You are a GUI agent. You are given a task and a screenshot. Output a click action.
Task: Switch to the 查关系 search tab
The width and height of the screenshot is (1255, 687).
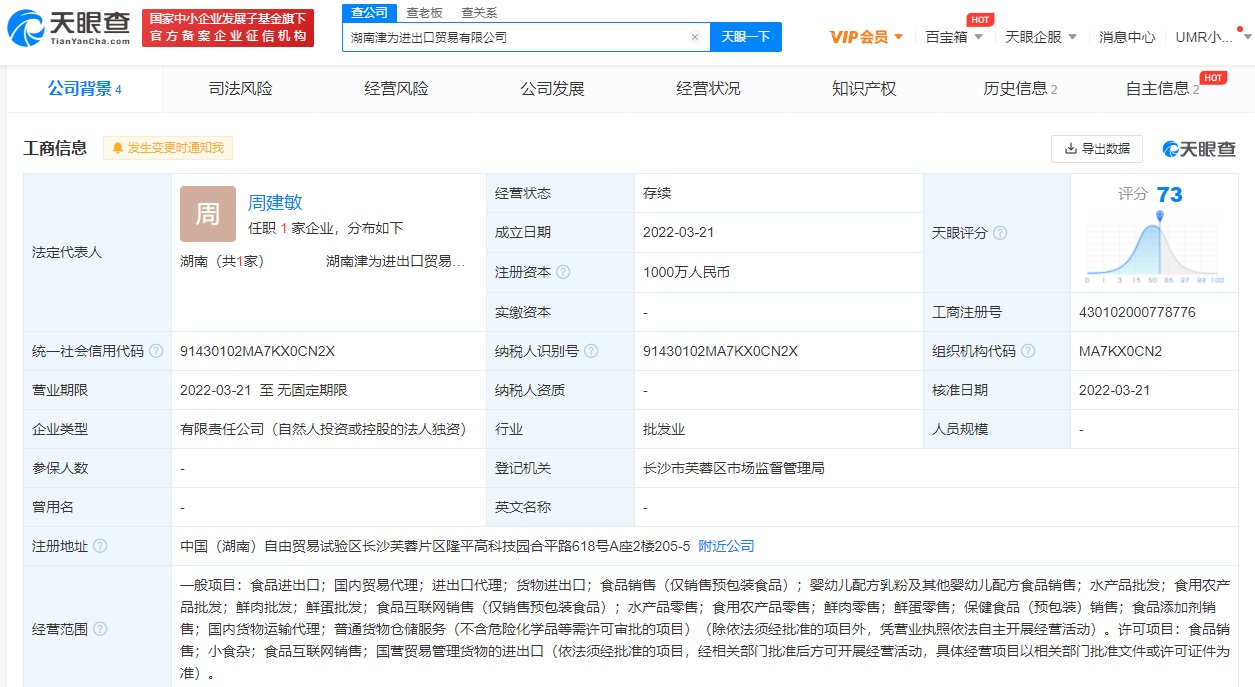pos(479,13)
